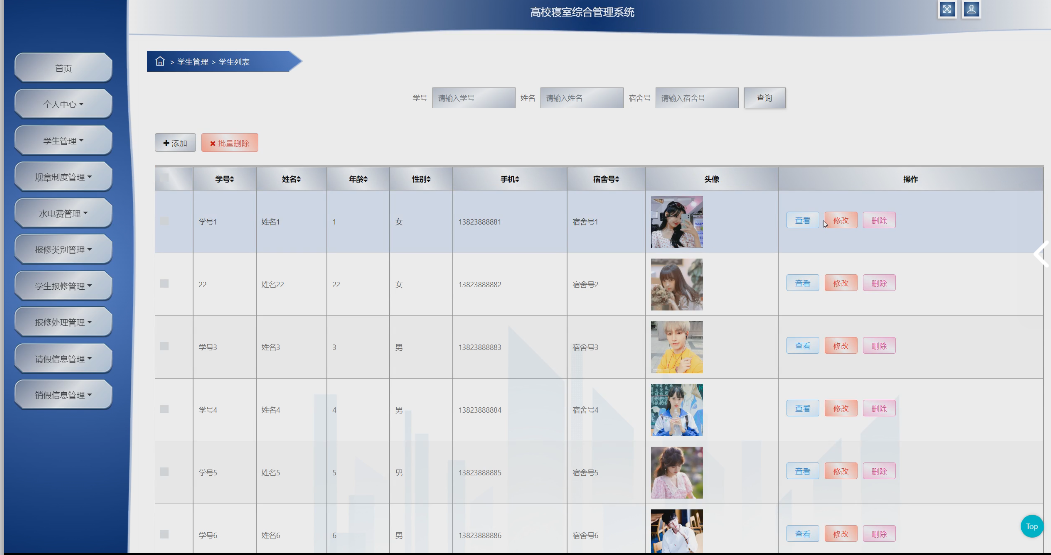The image size is (1051, 555).
Task: View details of student 姓名22
Action: click(x=802, y=283)
